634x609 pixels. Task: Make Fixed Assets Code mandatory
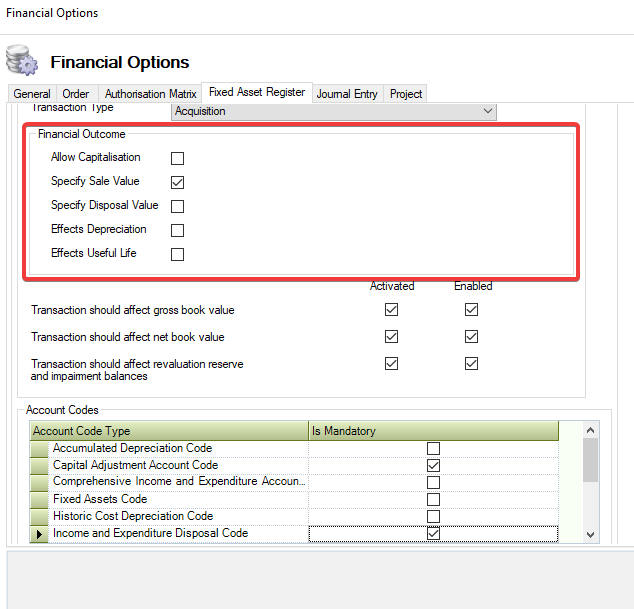(433, 499)
